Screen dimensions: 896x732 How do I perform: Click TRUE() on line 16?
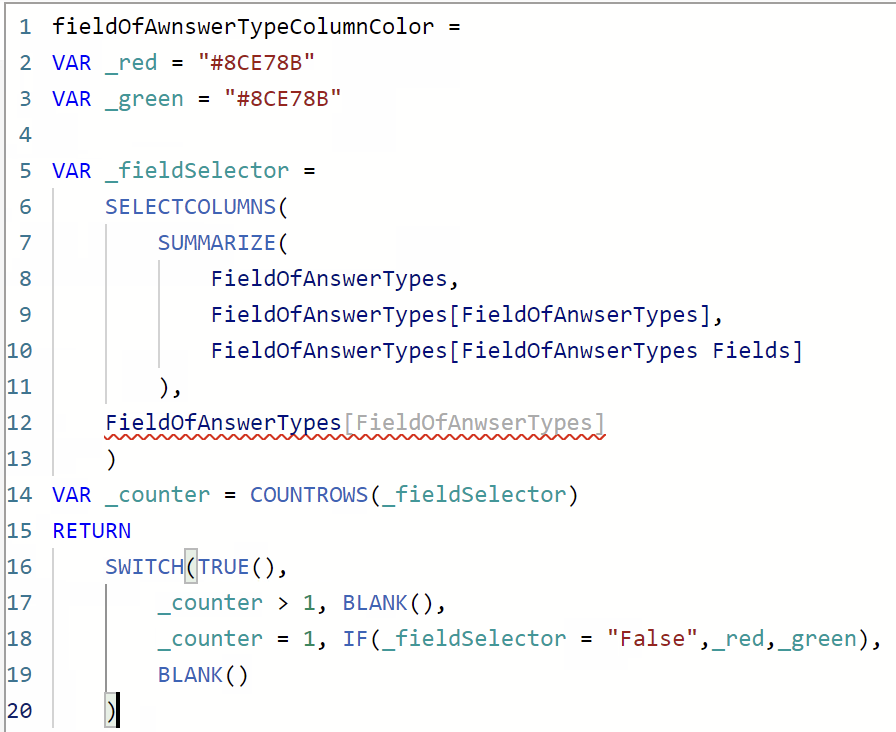pyautogui.click(x=237, y=567)
